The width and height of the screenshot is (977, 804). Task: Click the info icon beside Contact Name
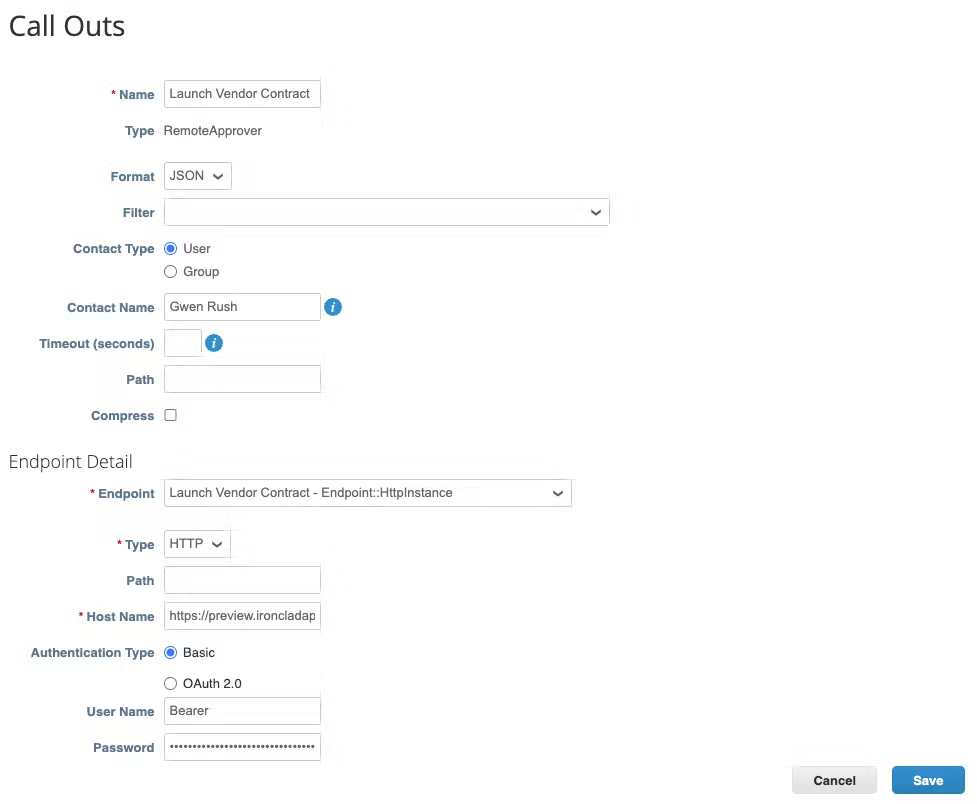[333, 307]
